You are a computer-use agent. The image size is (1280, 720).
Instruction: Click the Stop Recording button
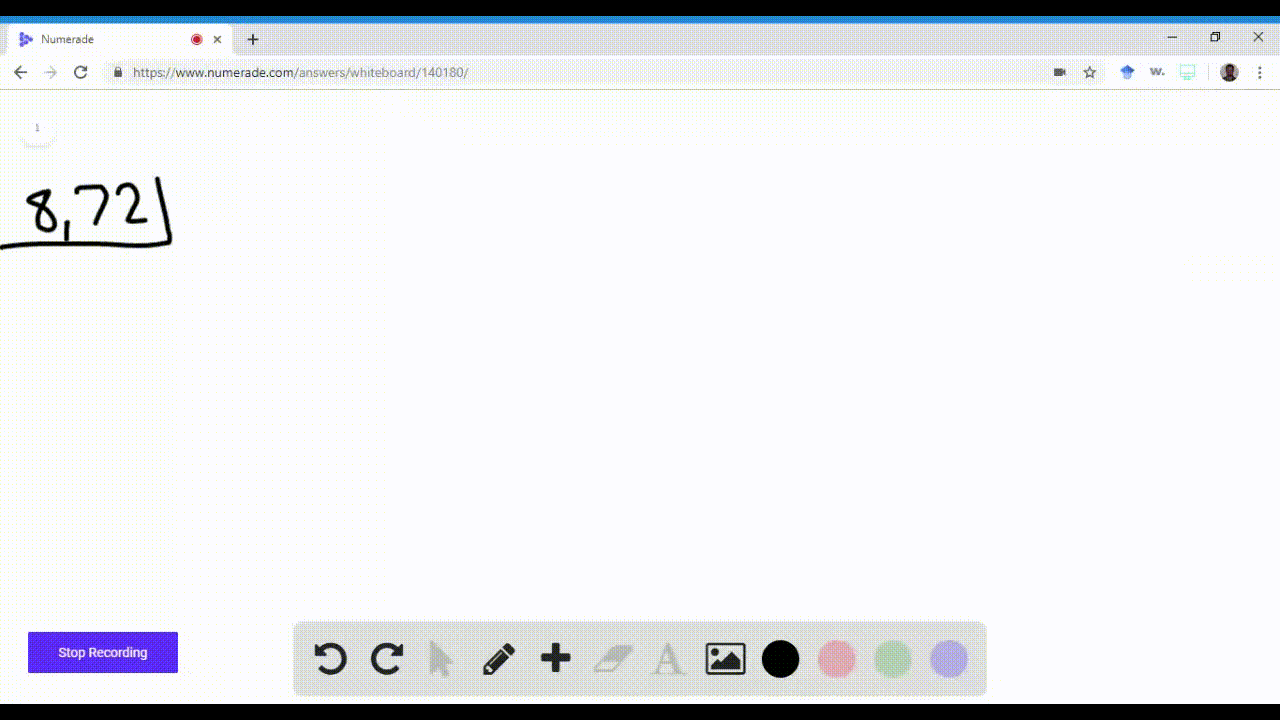[x=103, y=652]
